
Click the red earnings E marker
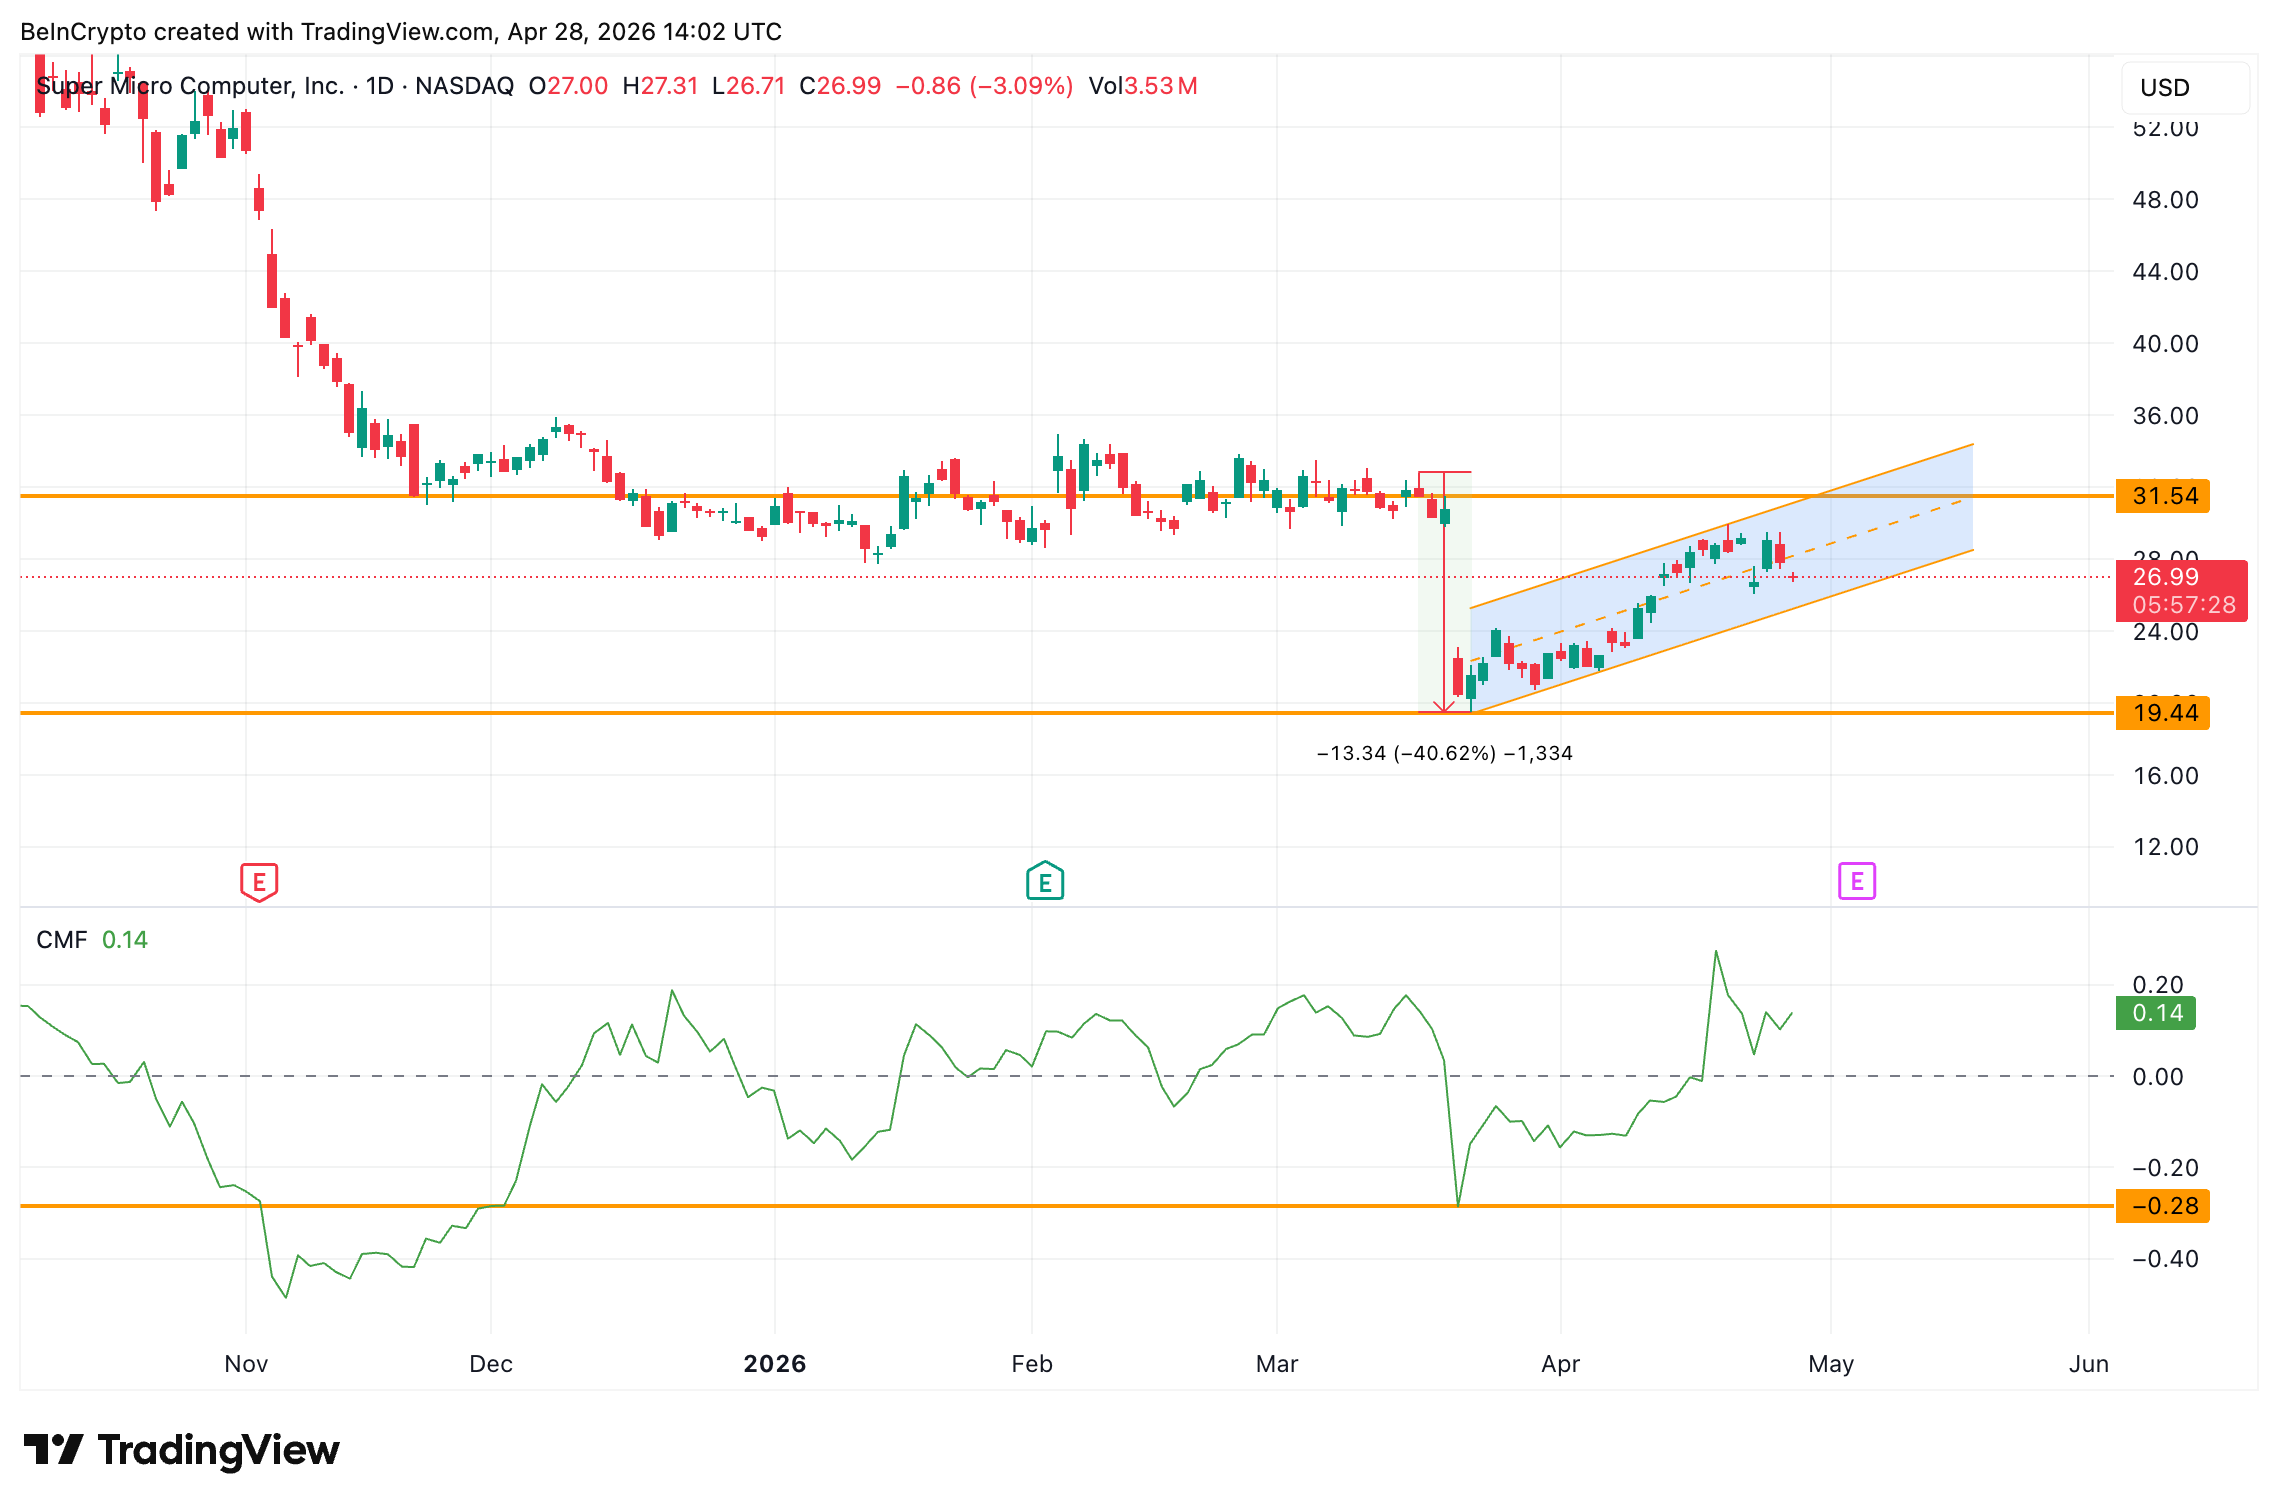(259, 882)
